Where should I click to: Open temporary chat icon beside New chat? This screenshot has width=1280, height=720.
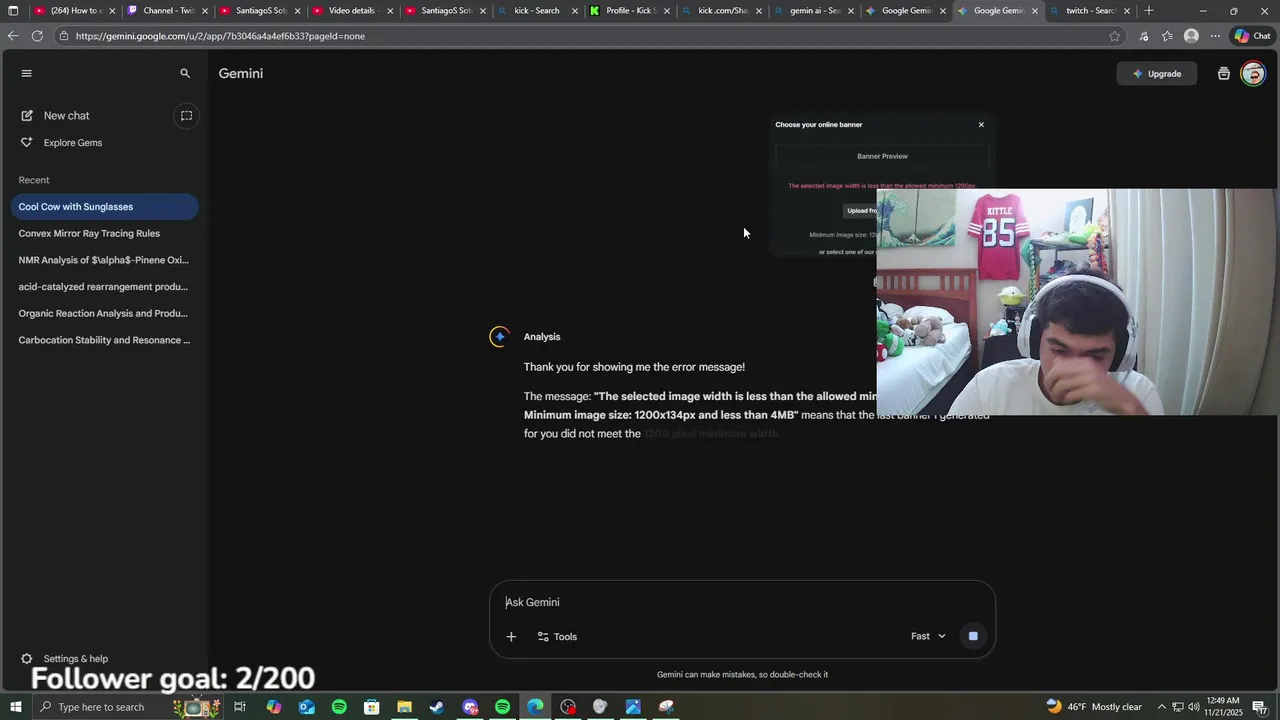(x=186, y=116)
